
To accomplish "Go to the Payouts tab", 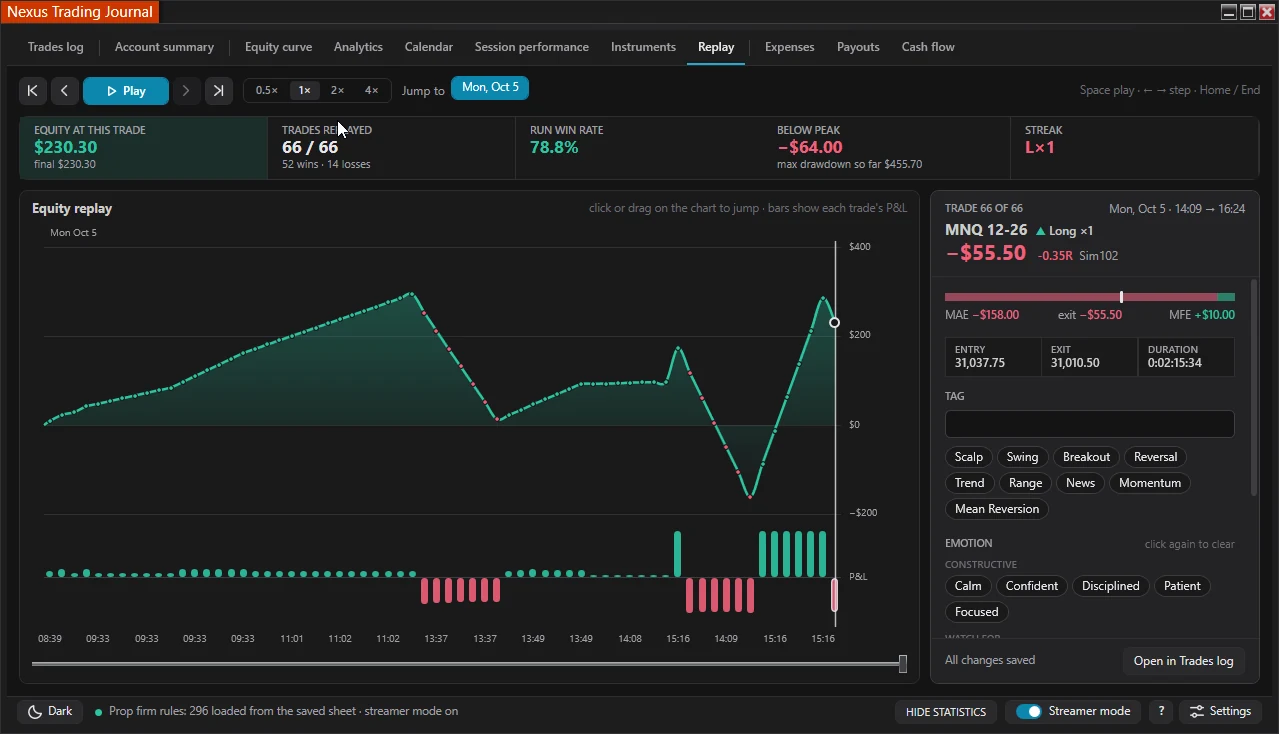I will (x=858, y=47).
